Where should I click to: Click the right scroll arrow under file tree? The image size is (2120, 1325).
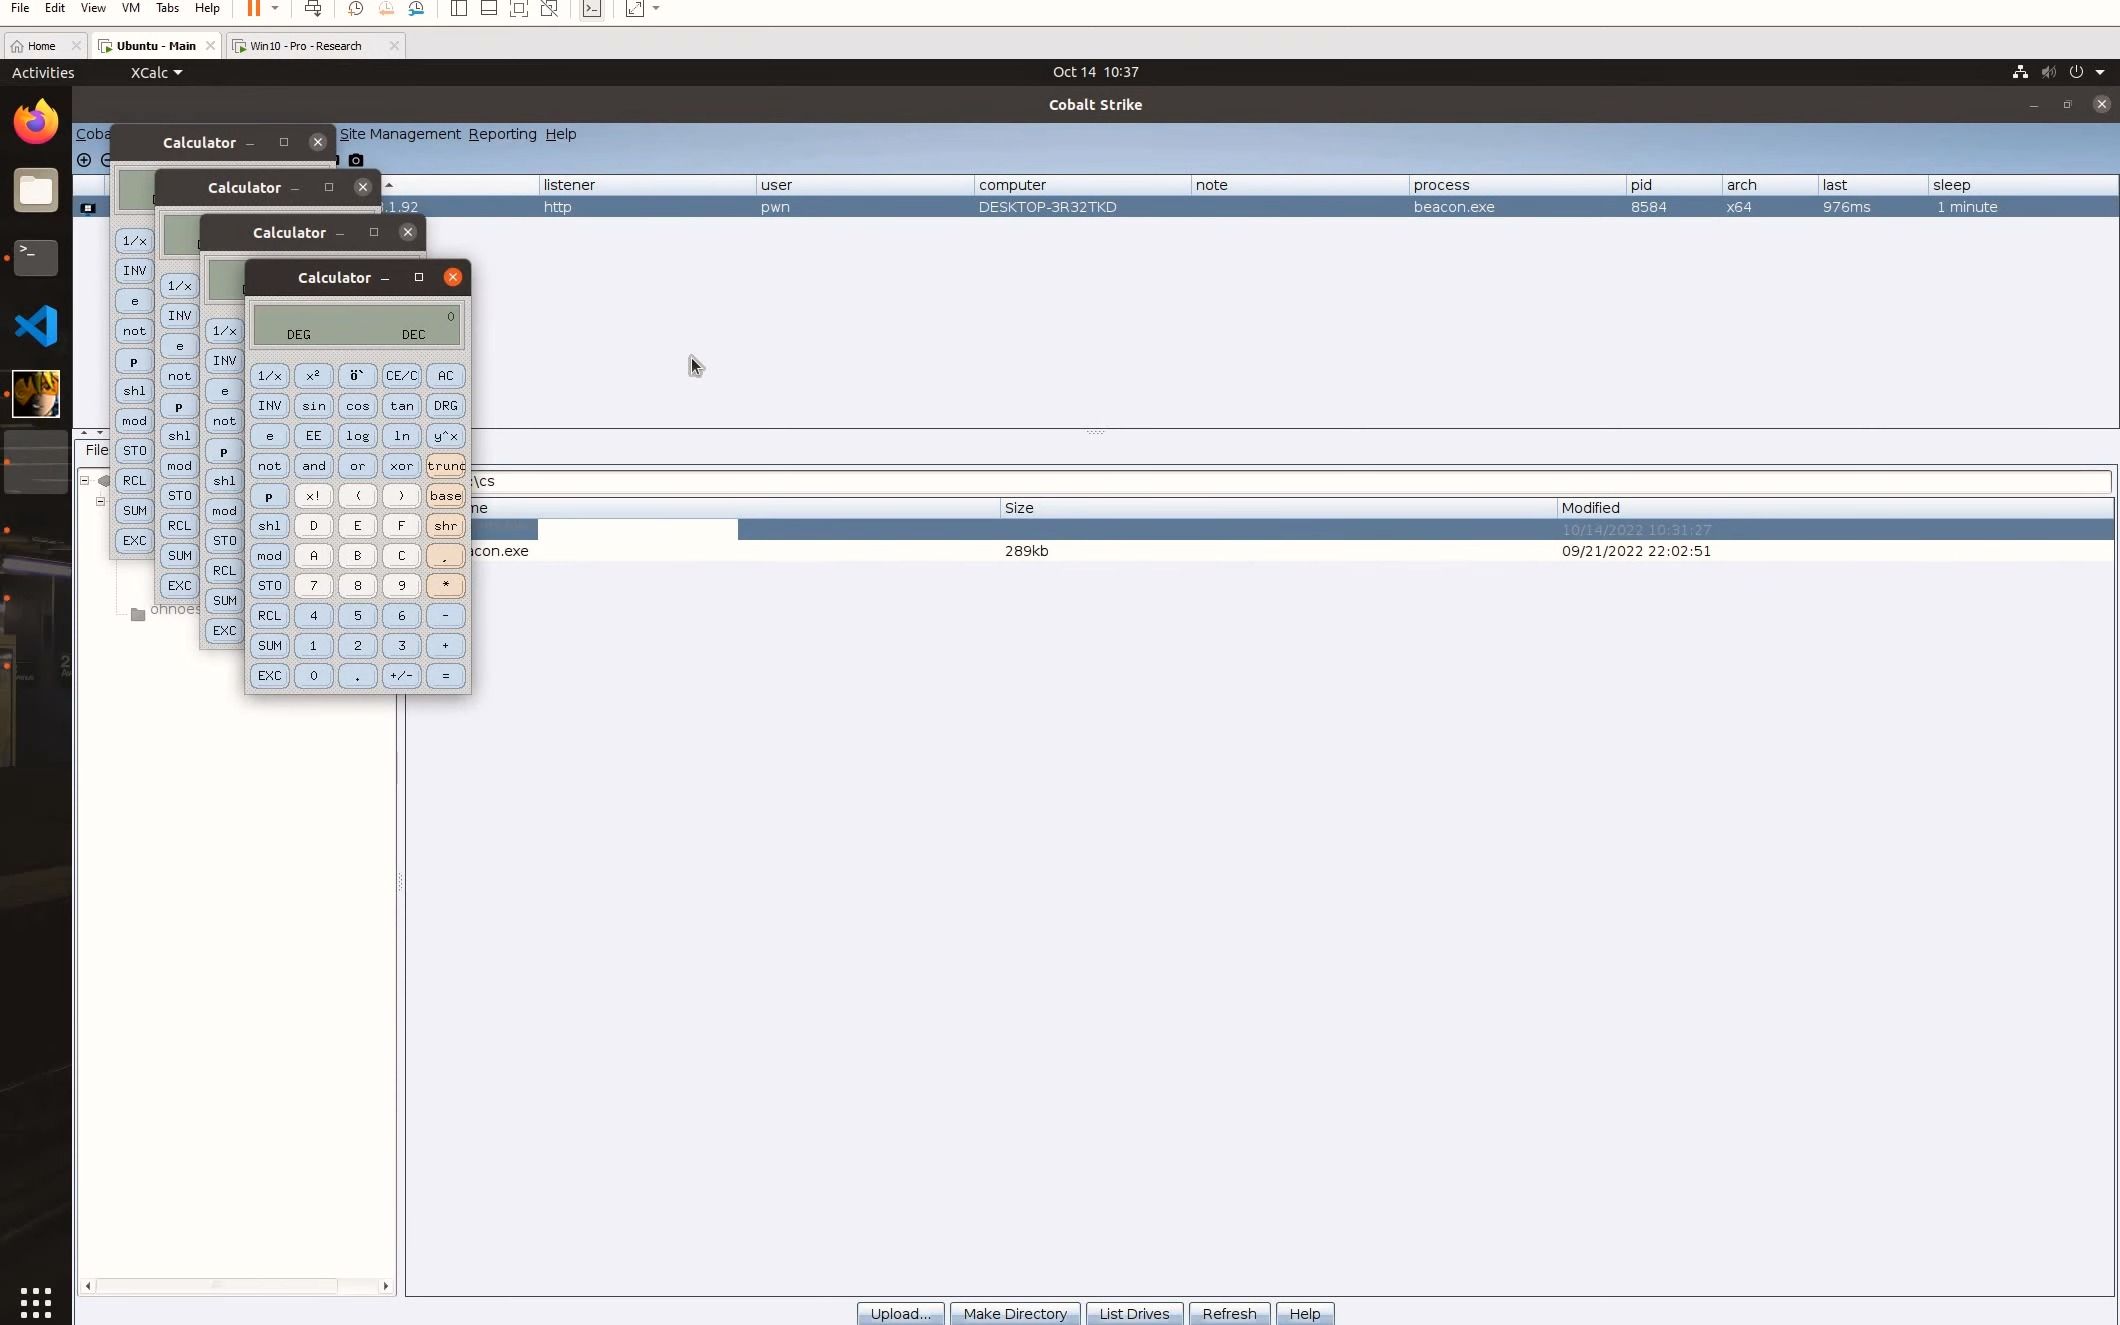click(386, 1286)
